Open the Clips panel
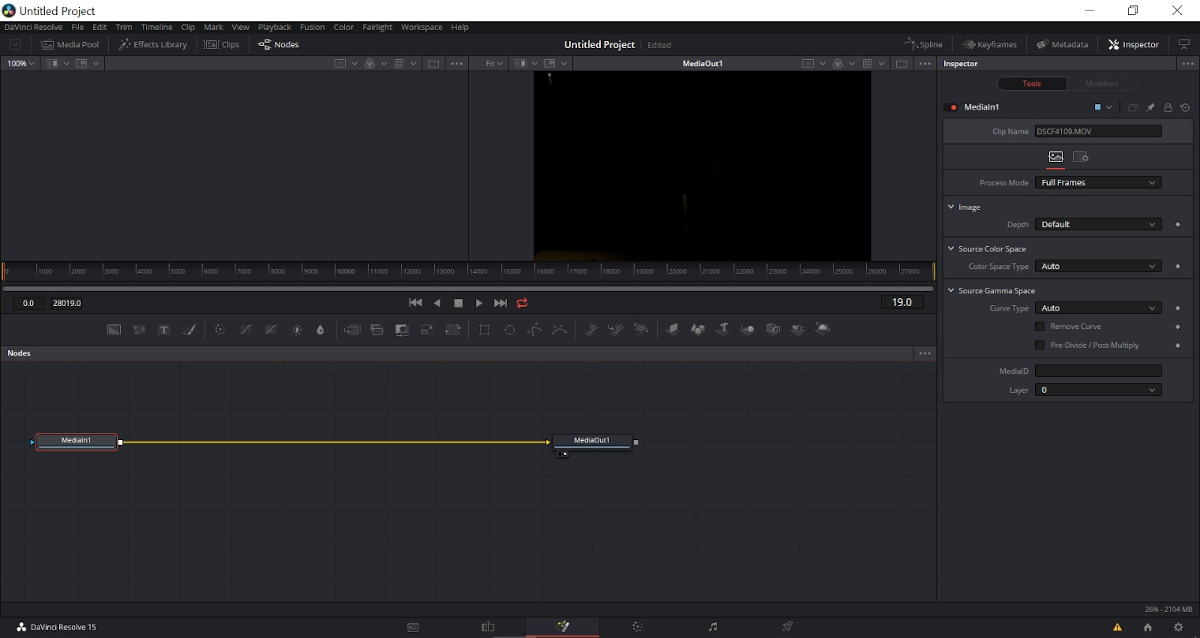This screenshot has width=1200, height=638. pos(222,44)
